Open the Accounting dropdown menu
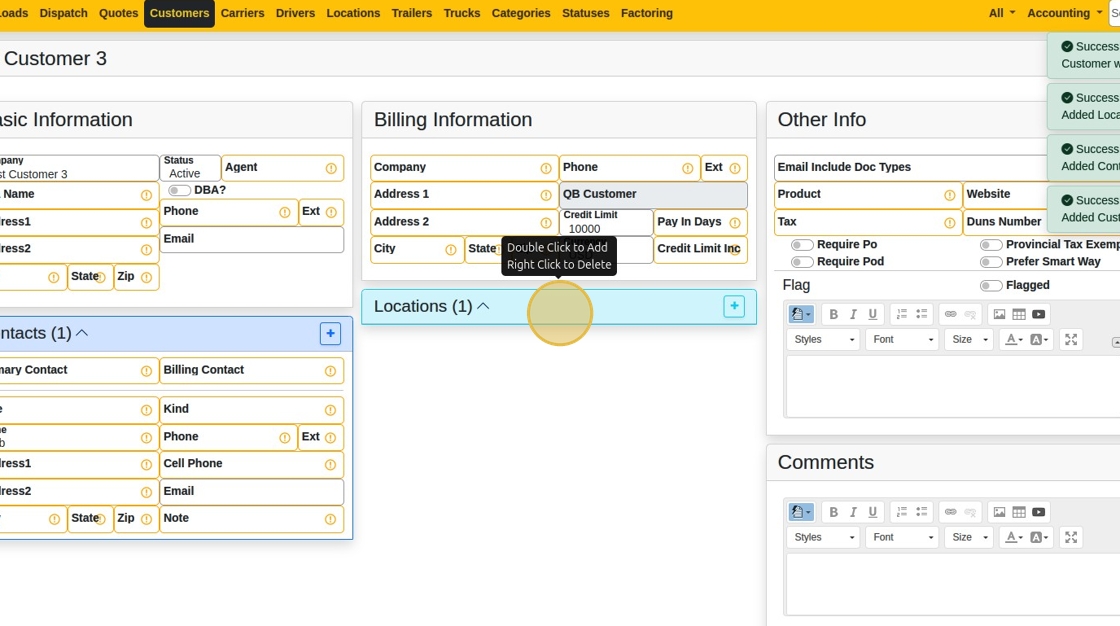The height and width of the screenshot is (626, 1120). [1064, 13]
